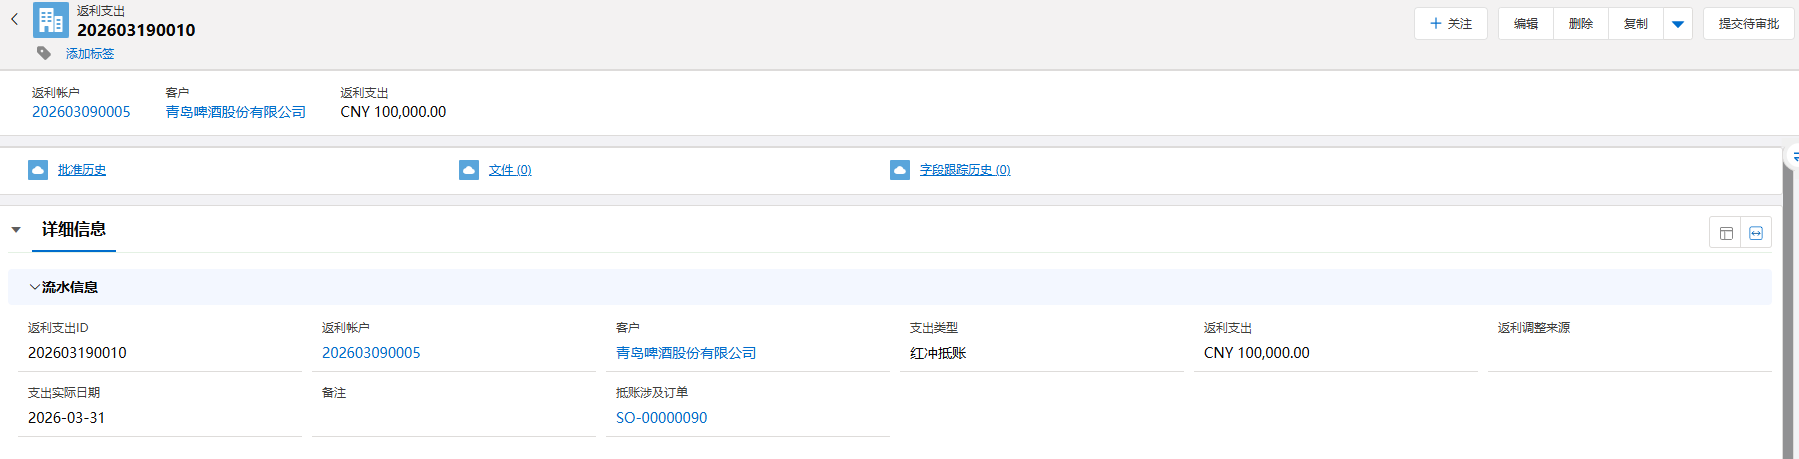This screenshot has width=1799, height=459.
Task: Open the filter icon at right edge
Action: [1794, 157]
